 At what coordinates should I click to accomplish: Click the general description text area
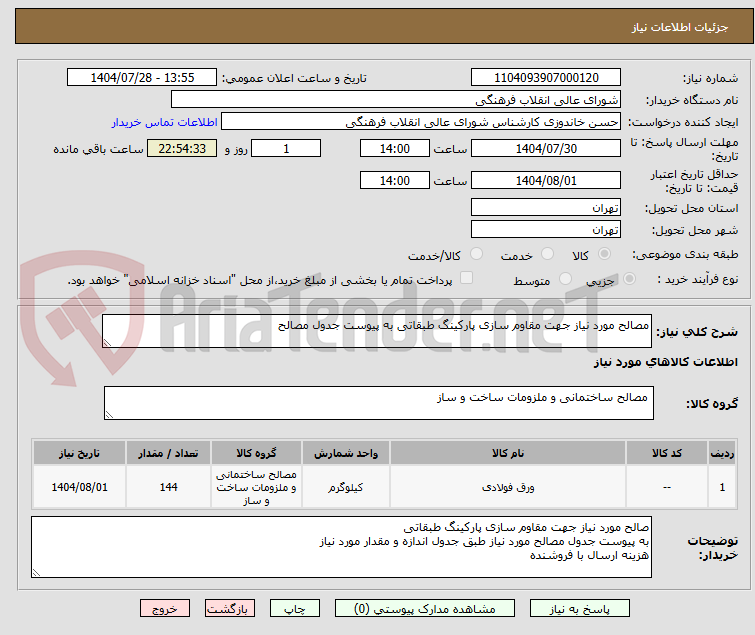click(377, 331)
